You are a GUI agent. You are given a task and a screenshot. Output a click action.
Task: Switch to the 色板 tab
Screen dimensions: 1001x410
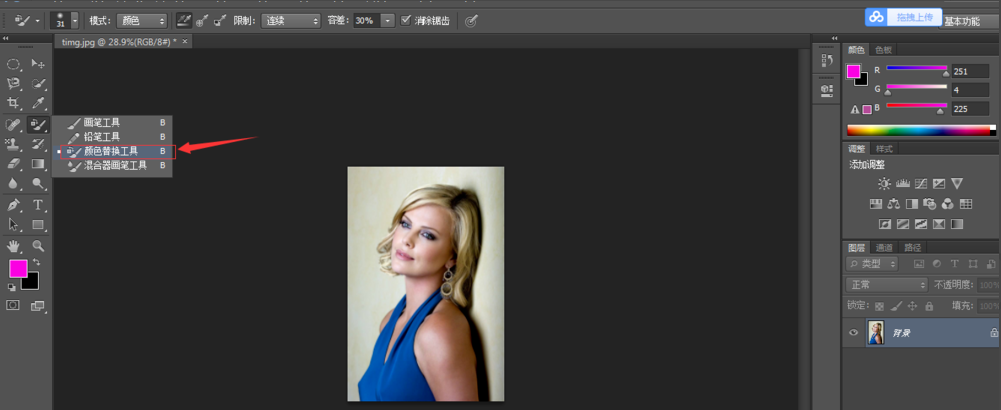[x=884, y=50]
